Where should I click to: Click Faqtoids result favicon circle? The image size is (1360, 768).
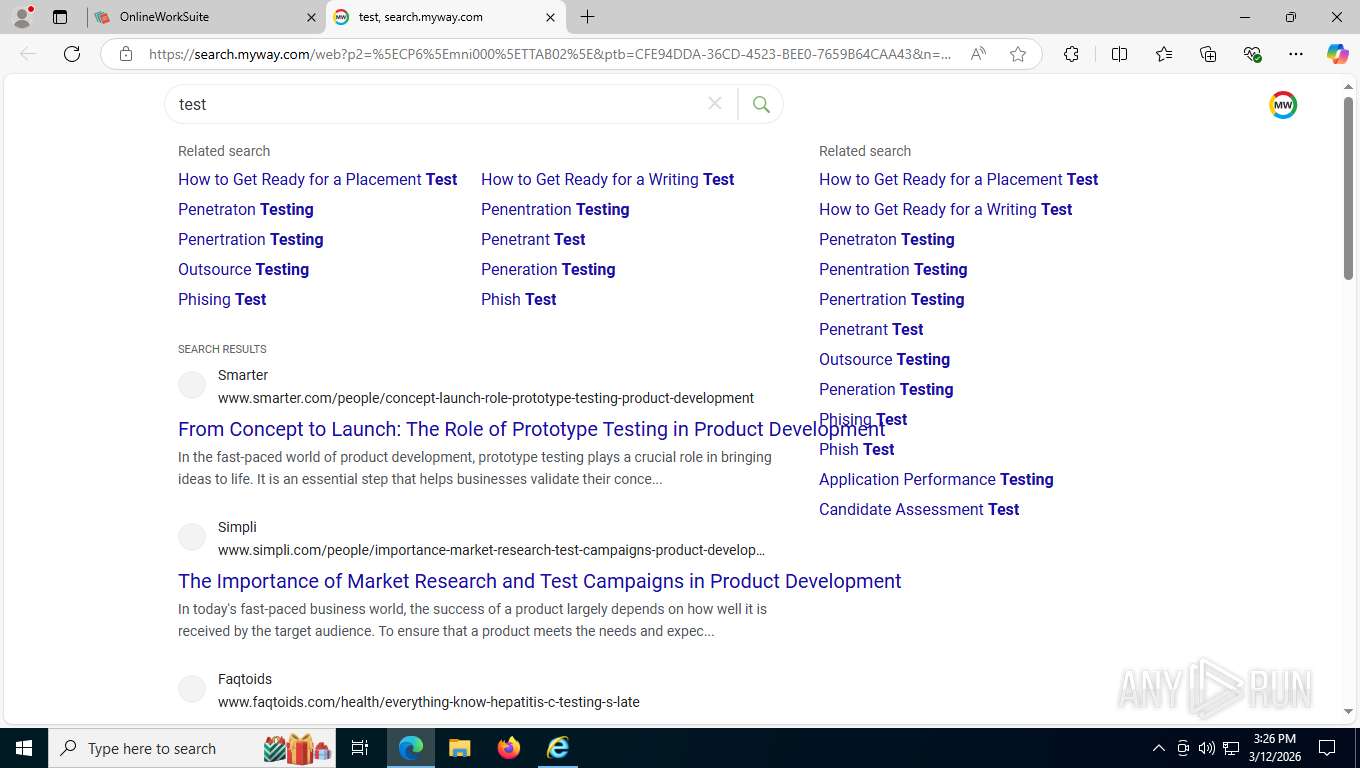click(192, 689)
